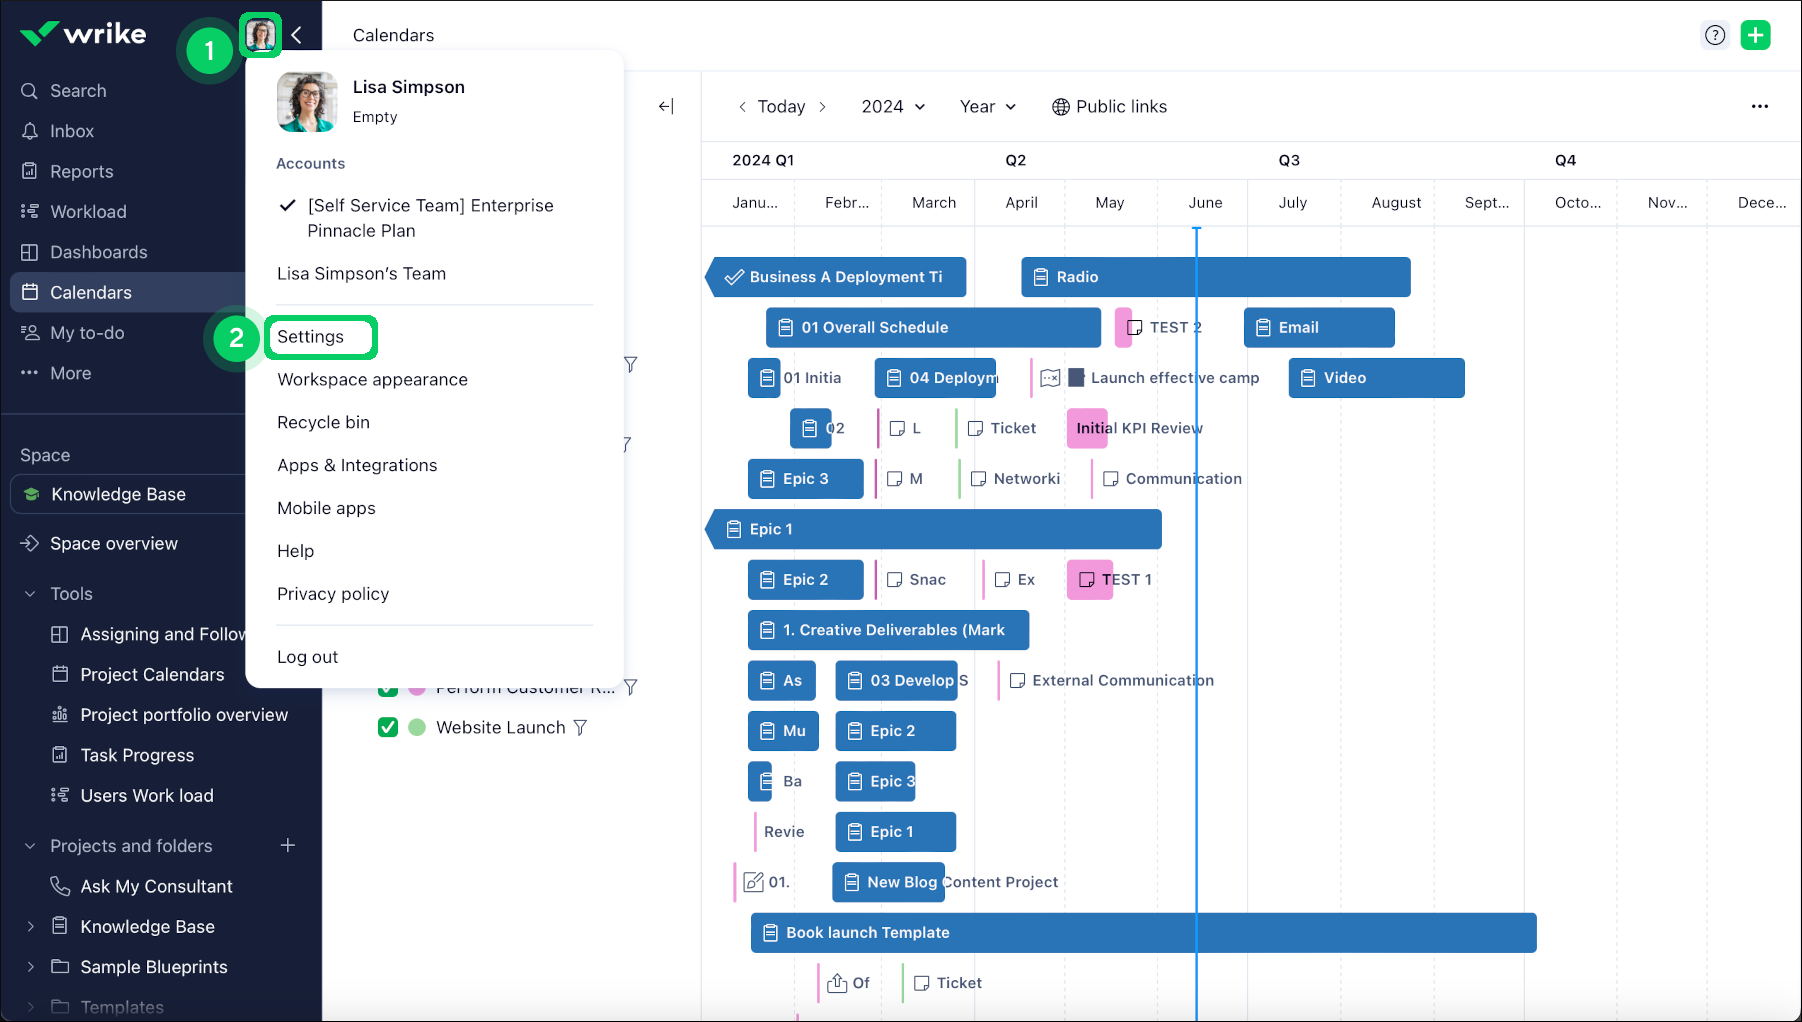Click the filter icon beside Website Launch

tap(581, 727)
